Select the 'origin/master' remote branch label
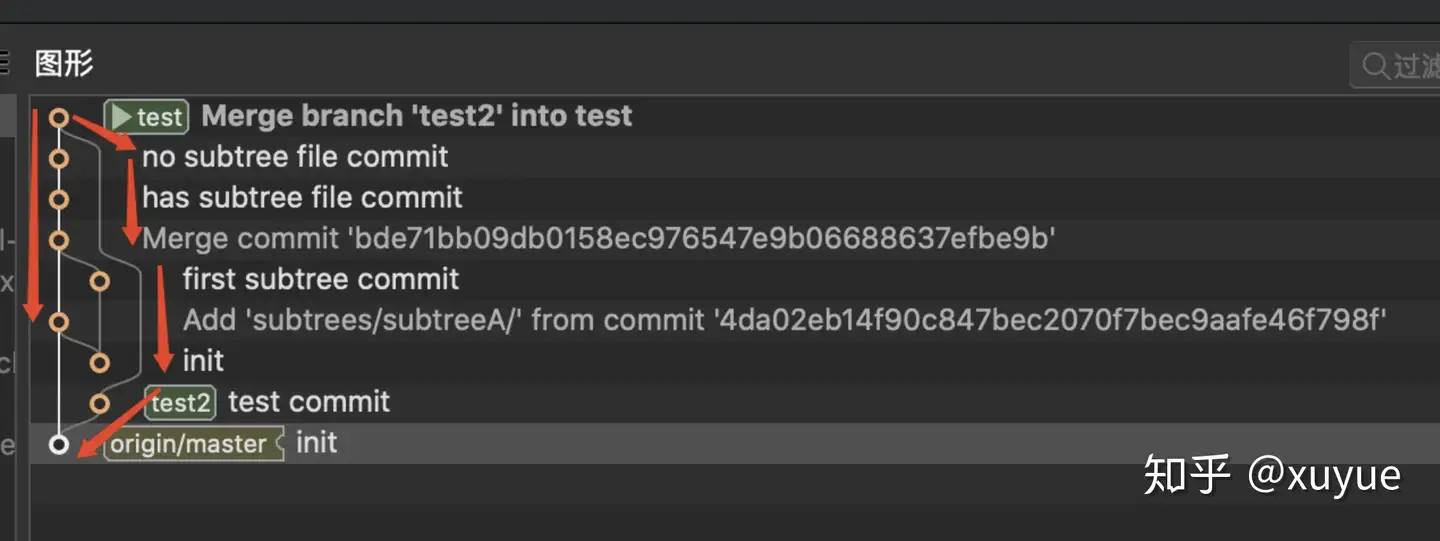1440x541 pixels. pyautogui.click(x=188, y=444)
